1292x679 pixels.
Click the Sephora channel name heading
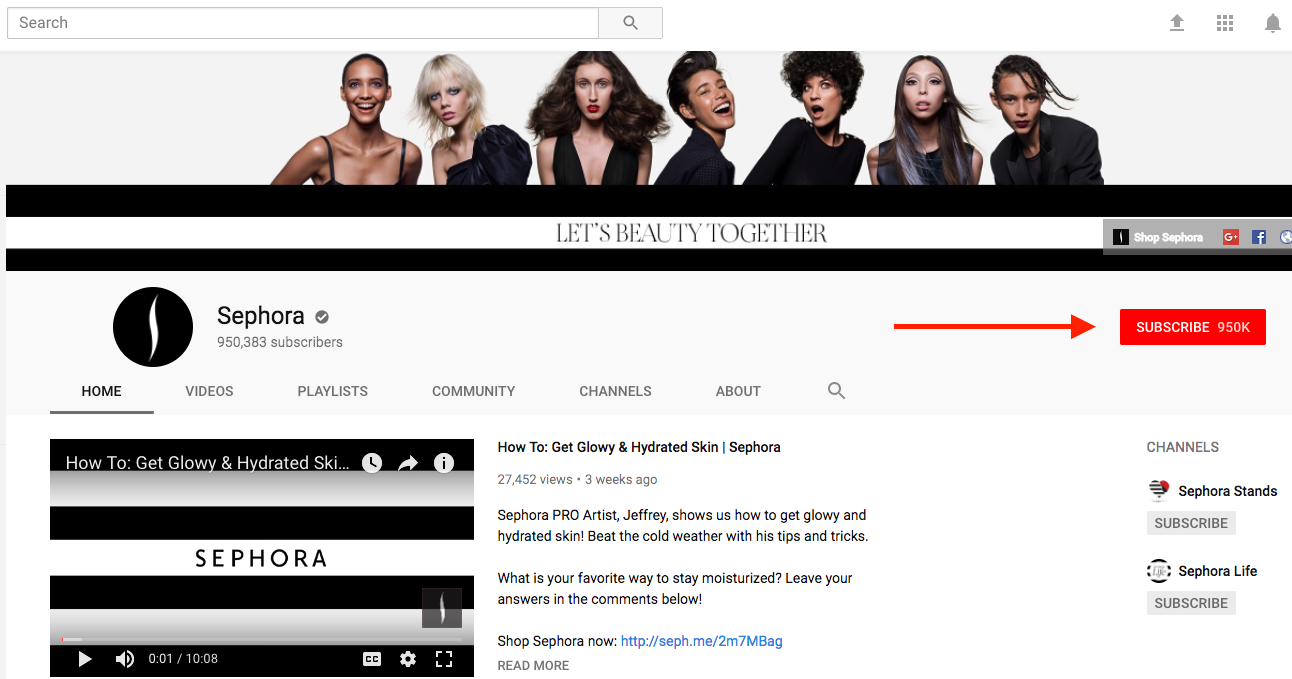(x=260, y=316)
